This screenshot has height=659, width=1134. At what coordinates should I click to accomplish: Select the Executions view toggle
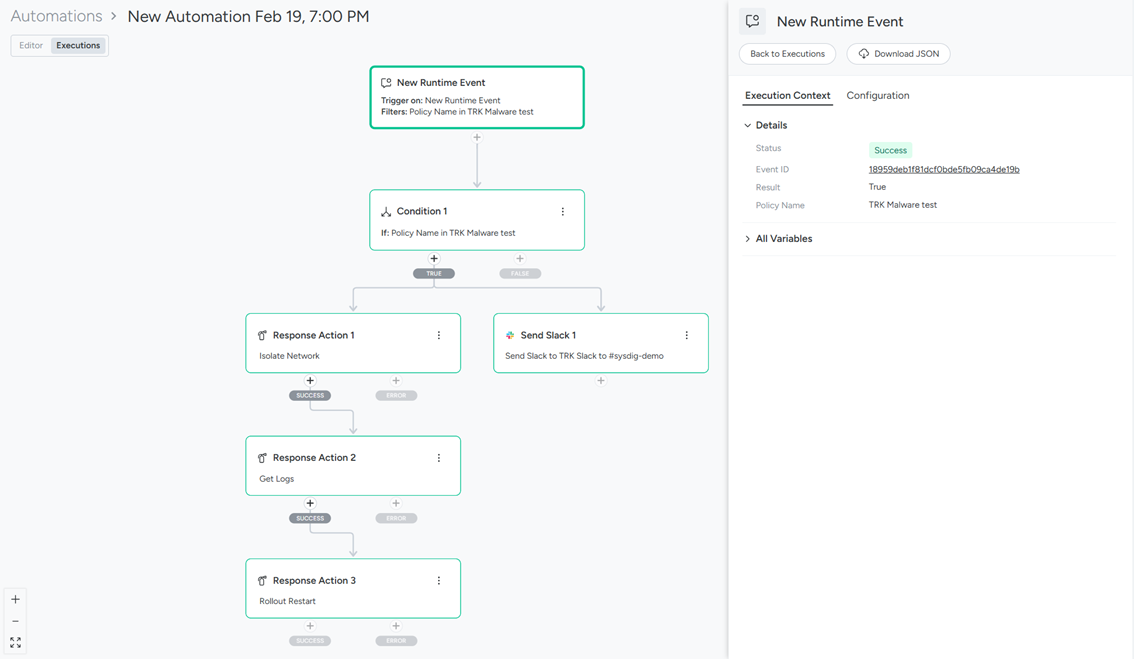tap(78, 46)
